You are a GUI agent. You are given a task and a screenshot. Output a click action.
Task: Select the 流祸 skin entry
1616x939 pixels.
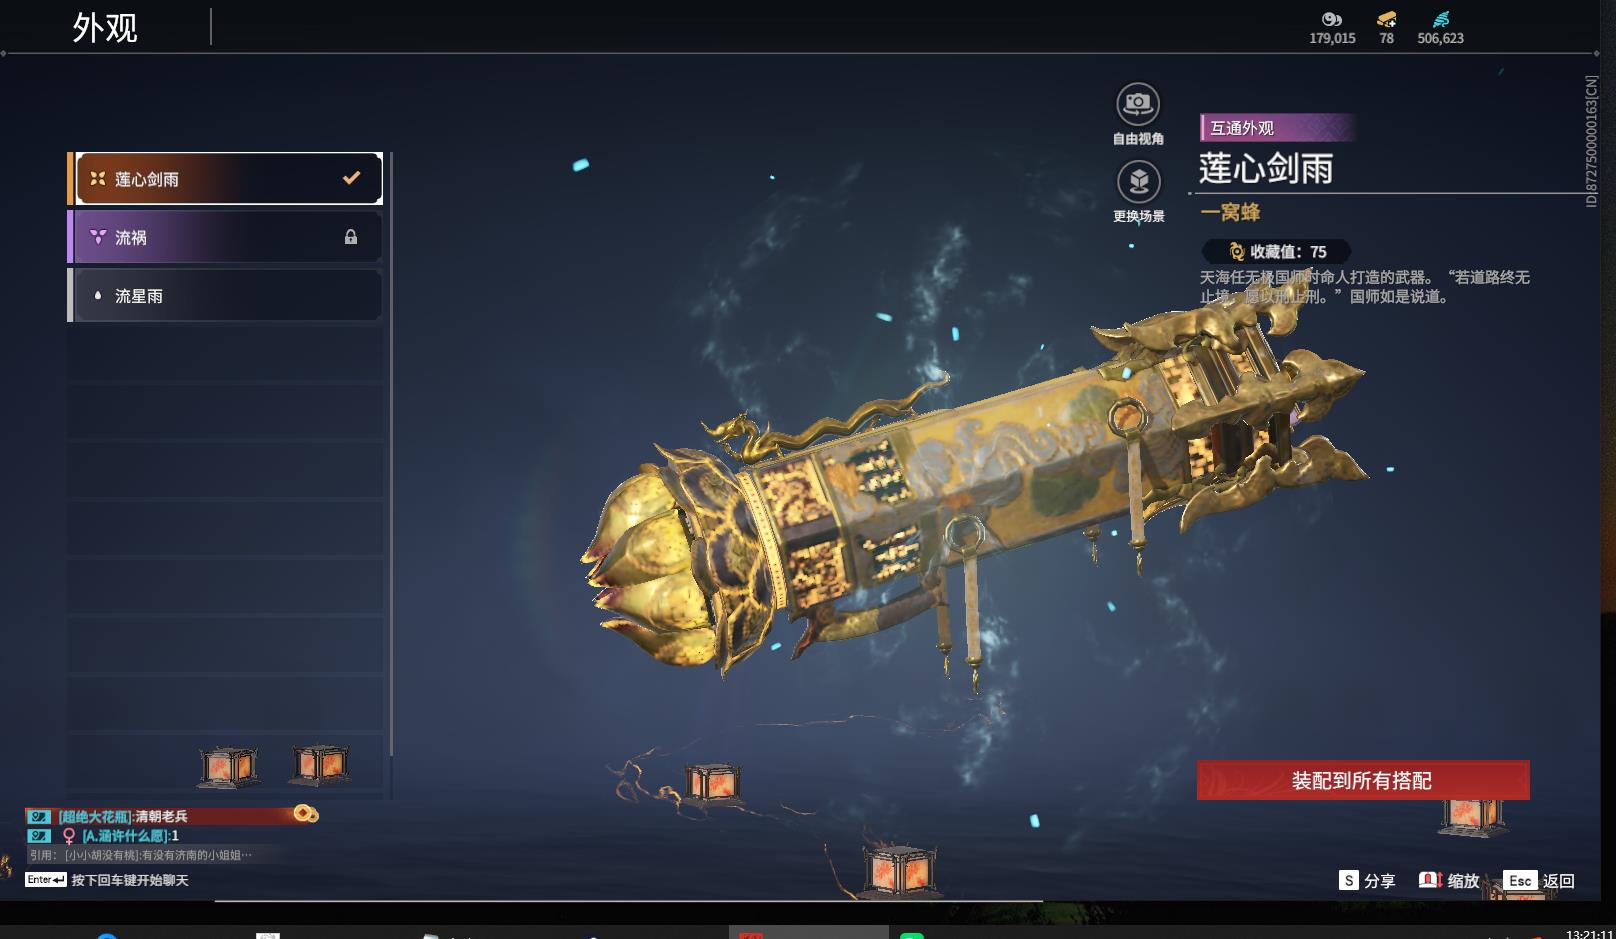(226, 237)
